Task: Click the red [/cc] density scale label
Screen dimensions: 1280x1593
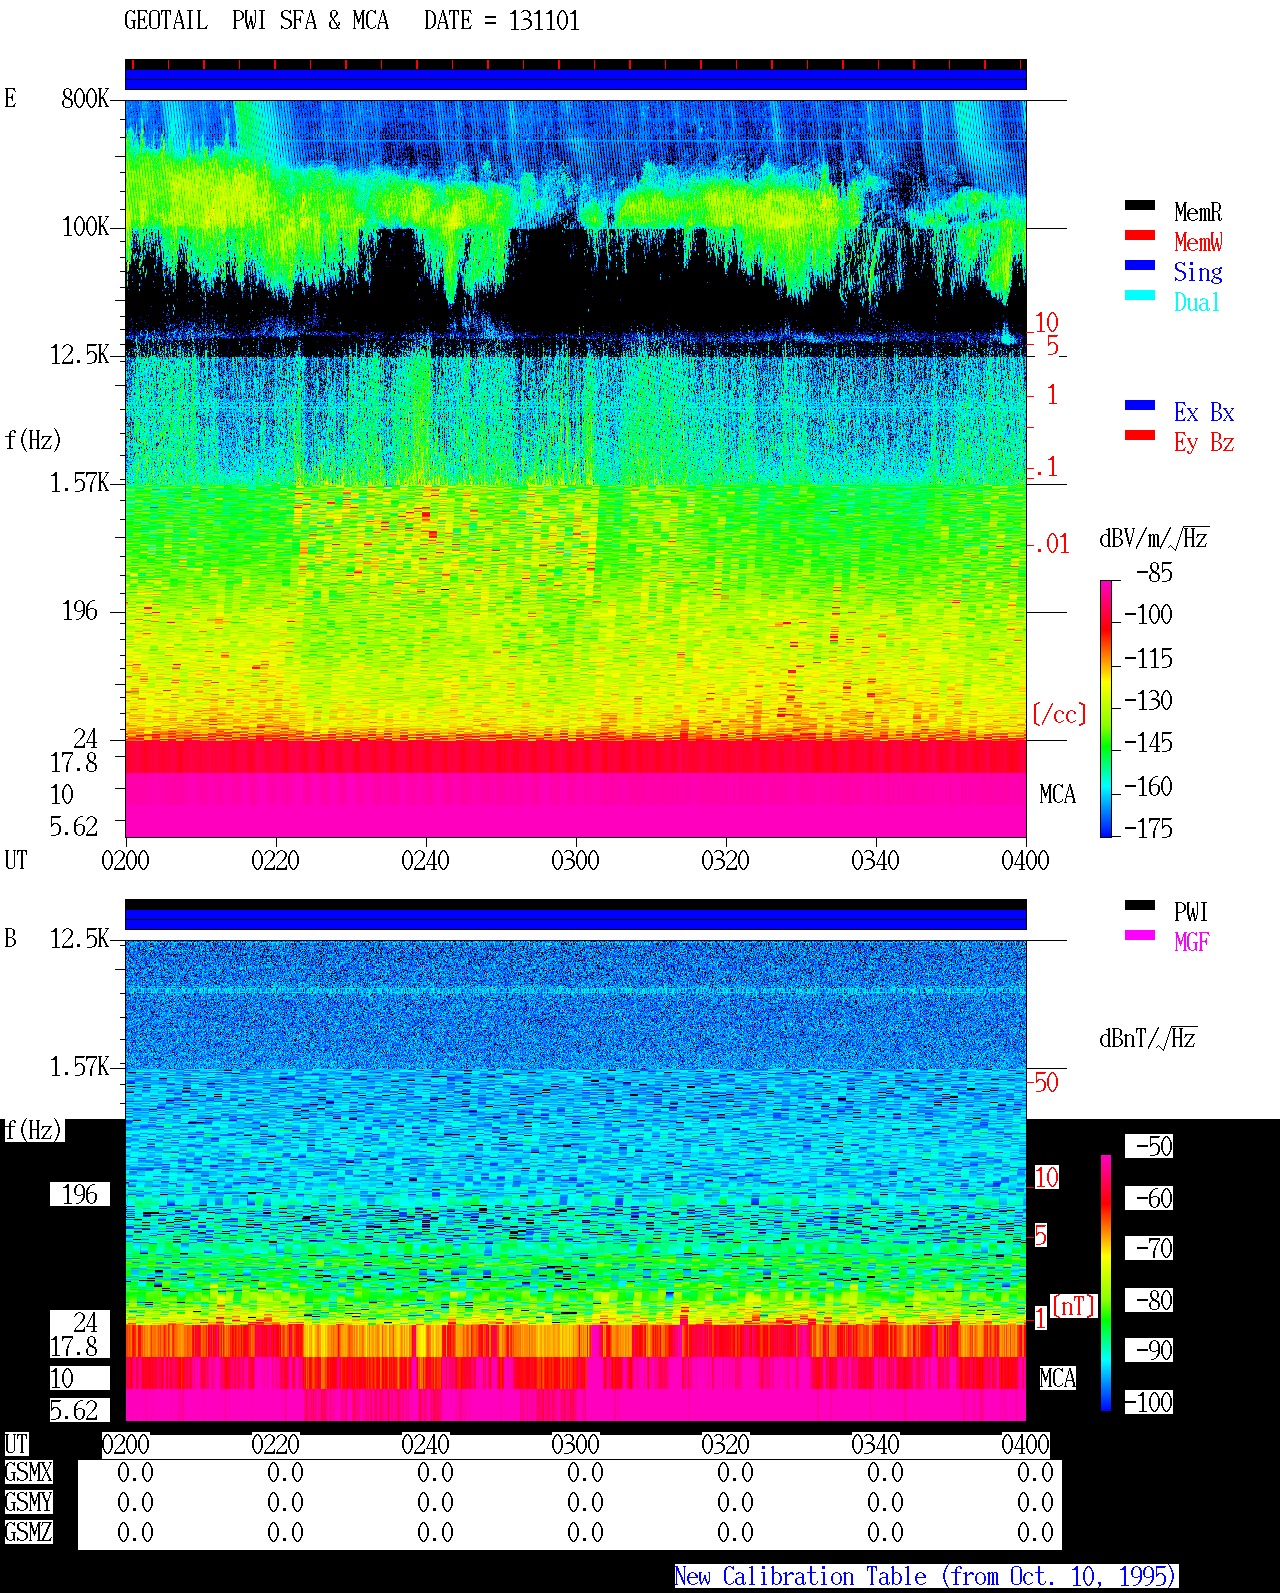Action: tap(1058, 714)
